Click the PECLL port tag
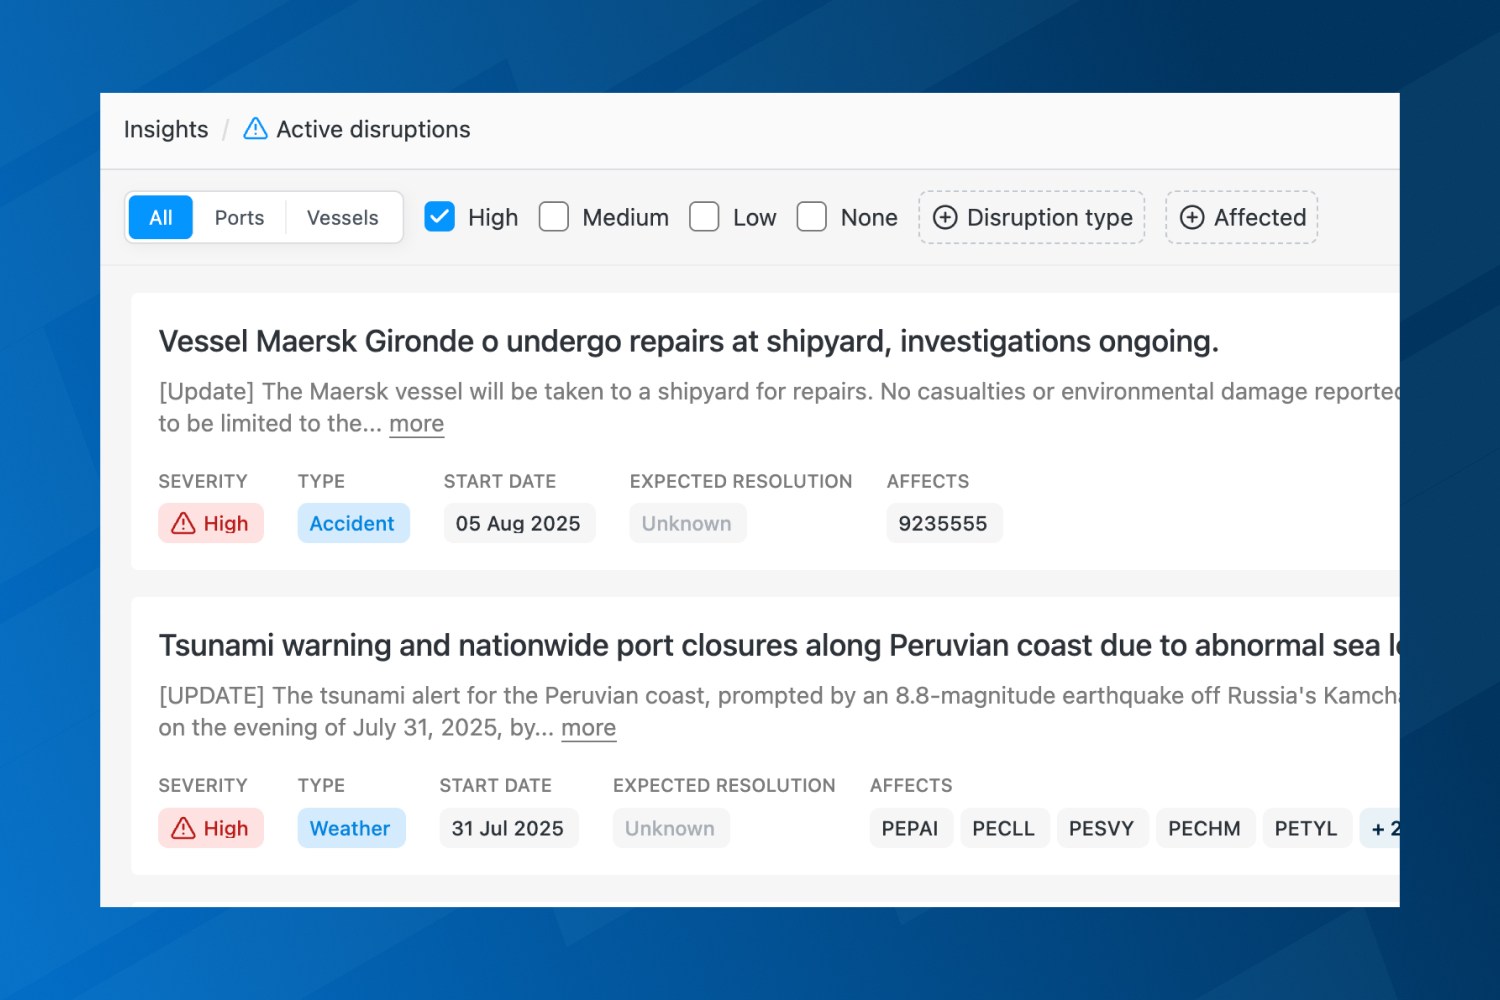Viewport: 1500px width, 1000px height. 1004,828
